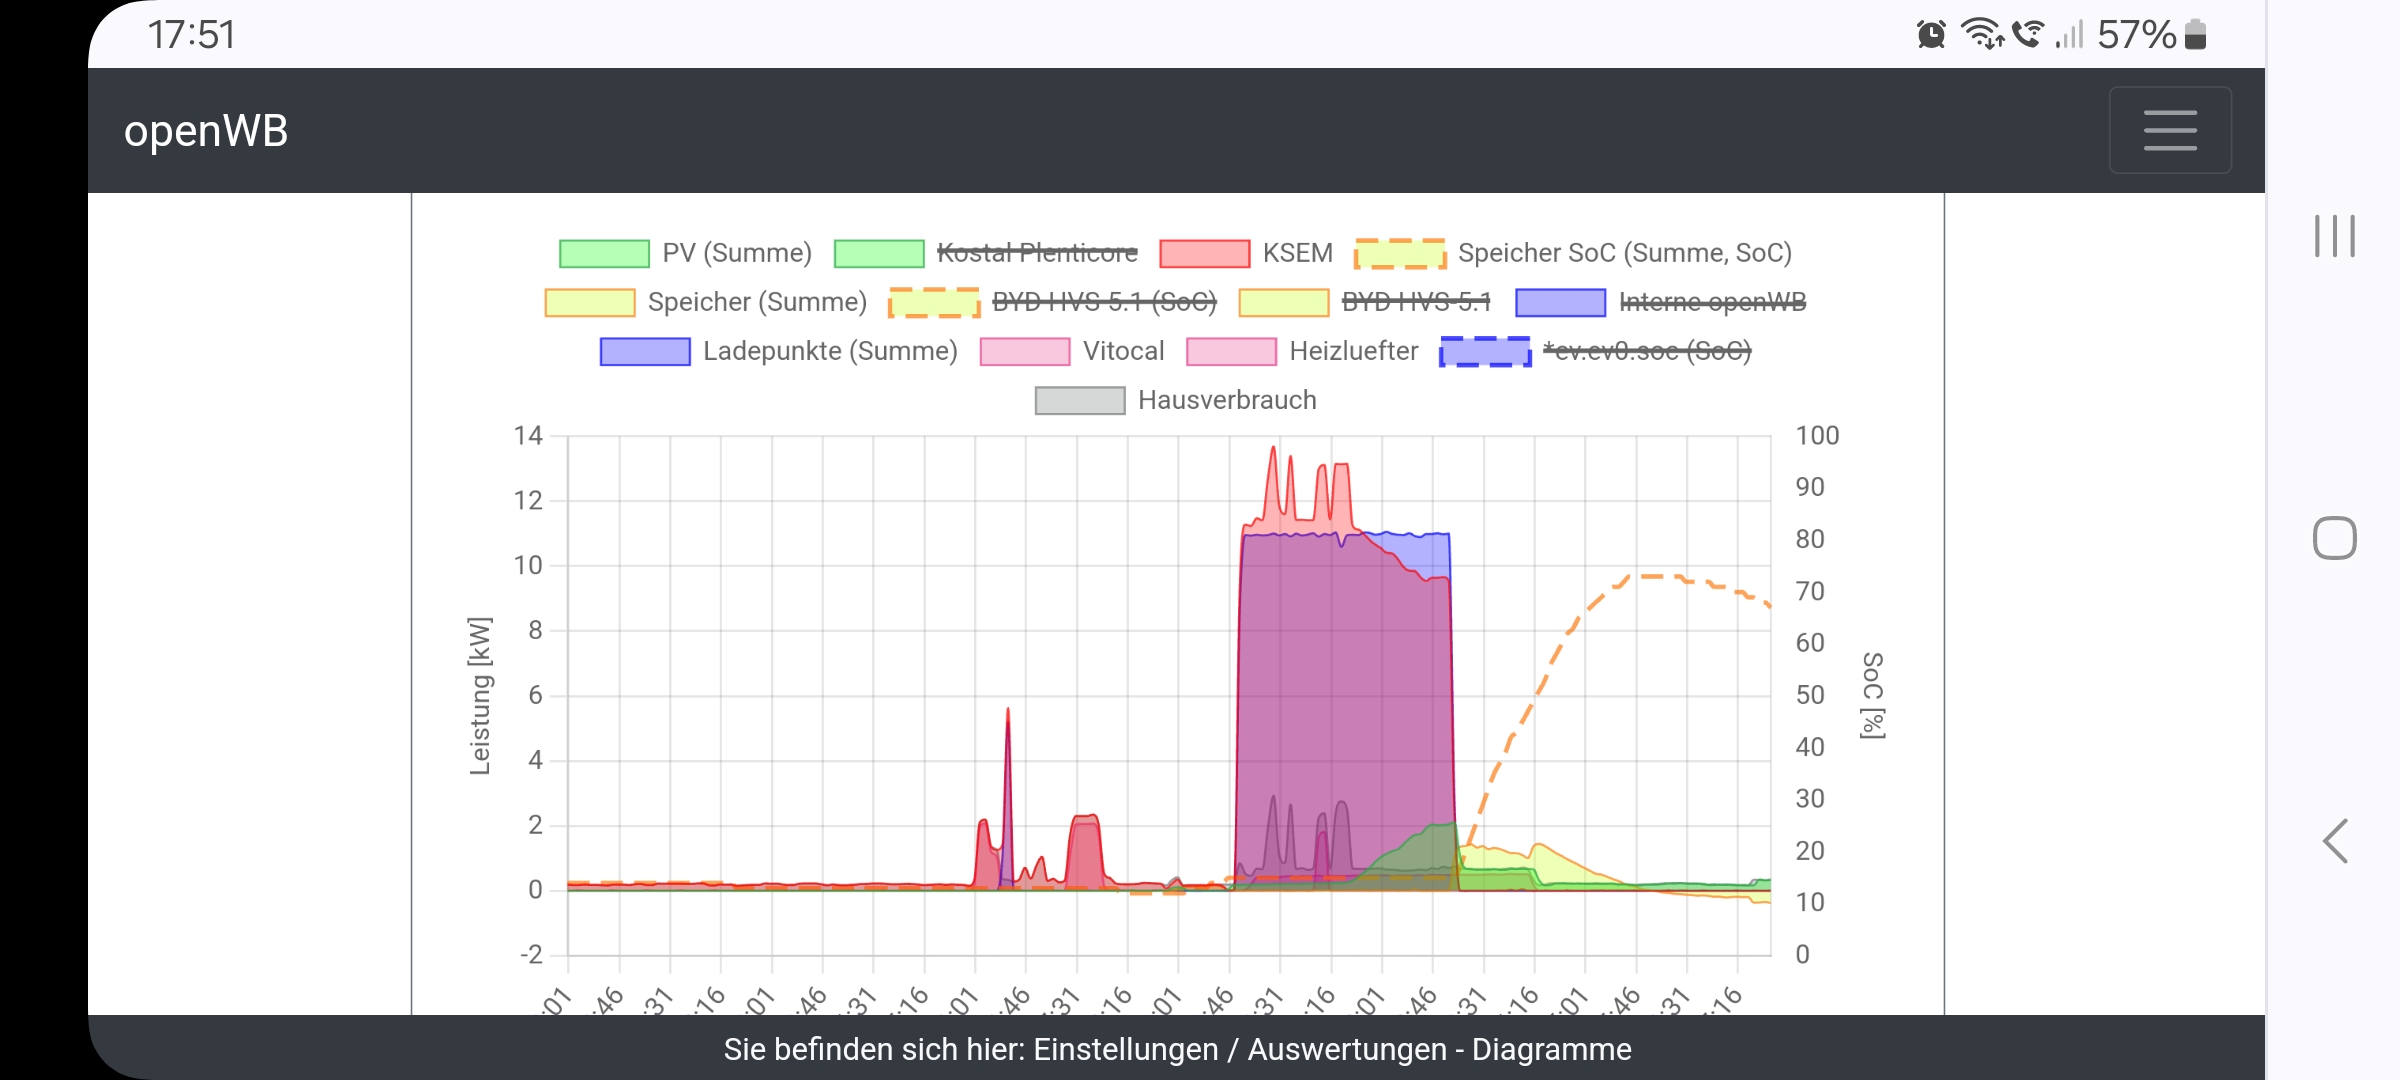
Task: Click the openWB brand link
Action: click(206, 131)
